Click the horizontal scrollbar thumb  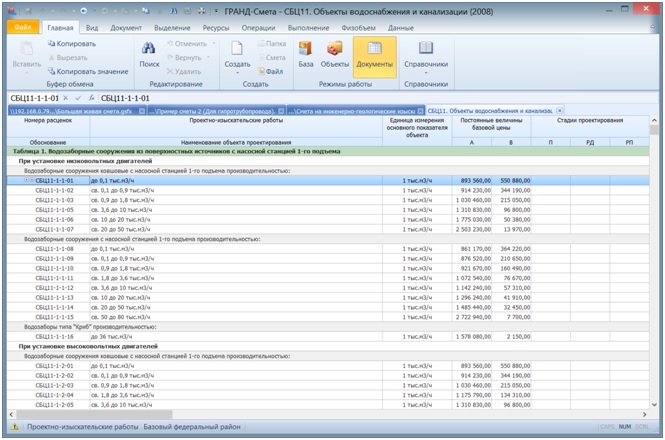coord(94,414)
